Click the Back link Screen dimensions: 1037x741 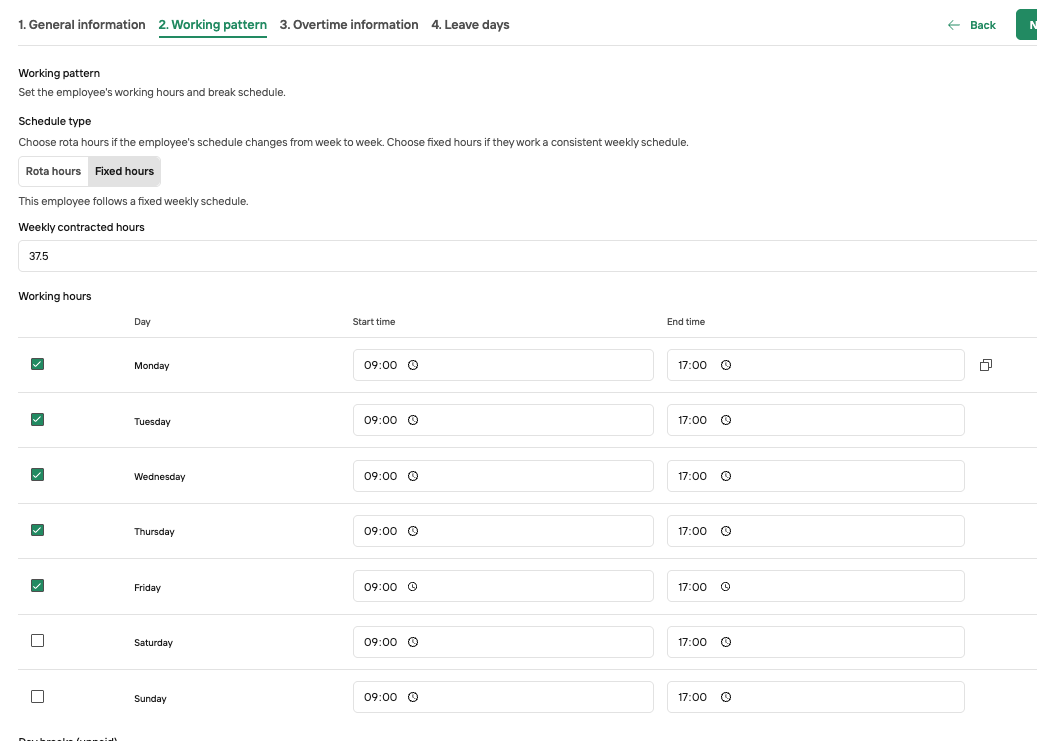point(982,25)
